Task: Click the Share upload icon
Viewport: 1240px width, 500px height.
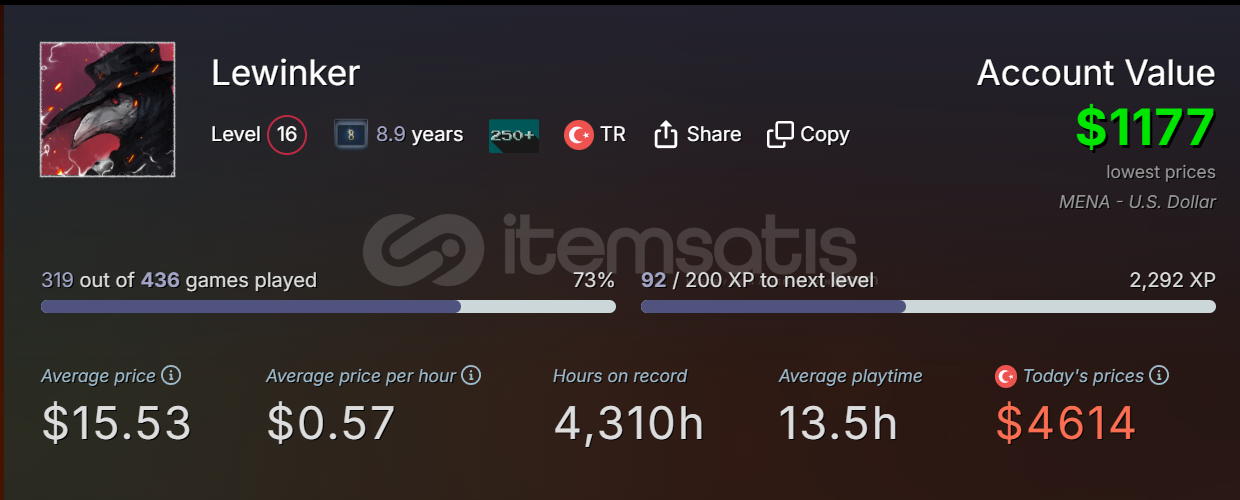Action: click(666, 134)
